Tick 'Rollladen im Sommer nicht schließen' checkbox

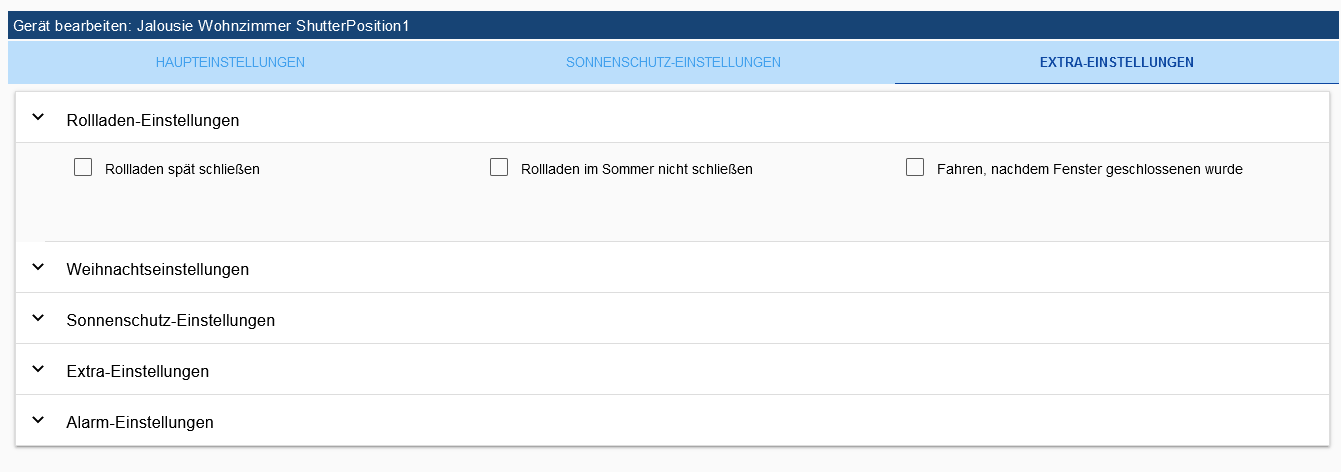click(x=499, y=167)
